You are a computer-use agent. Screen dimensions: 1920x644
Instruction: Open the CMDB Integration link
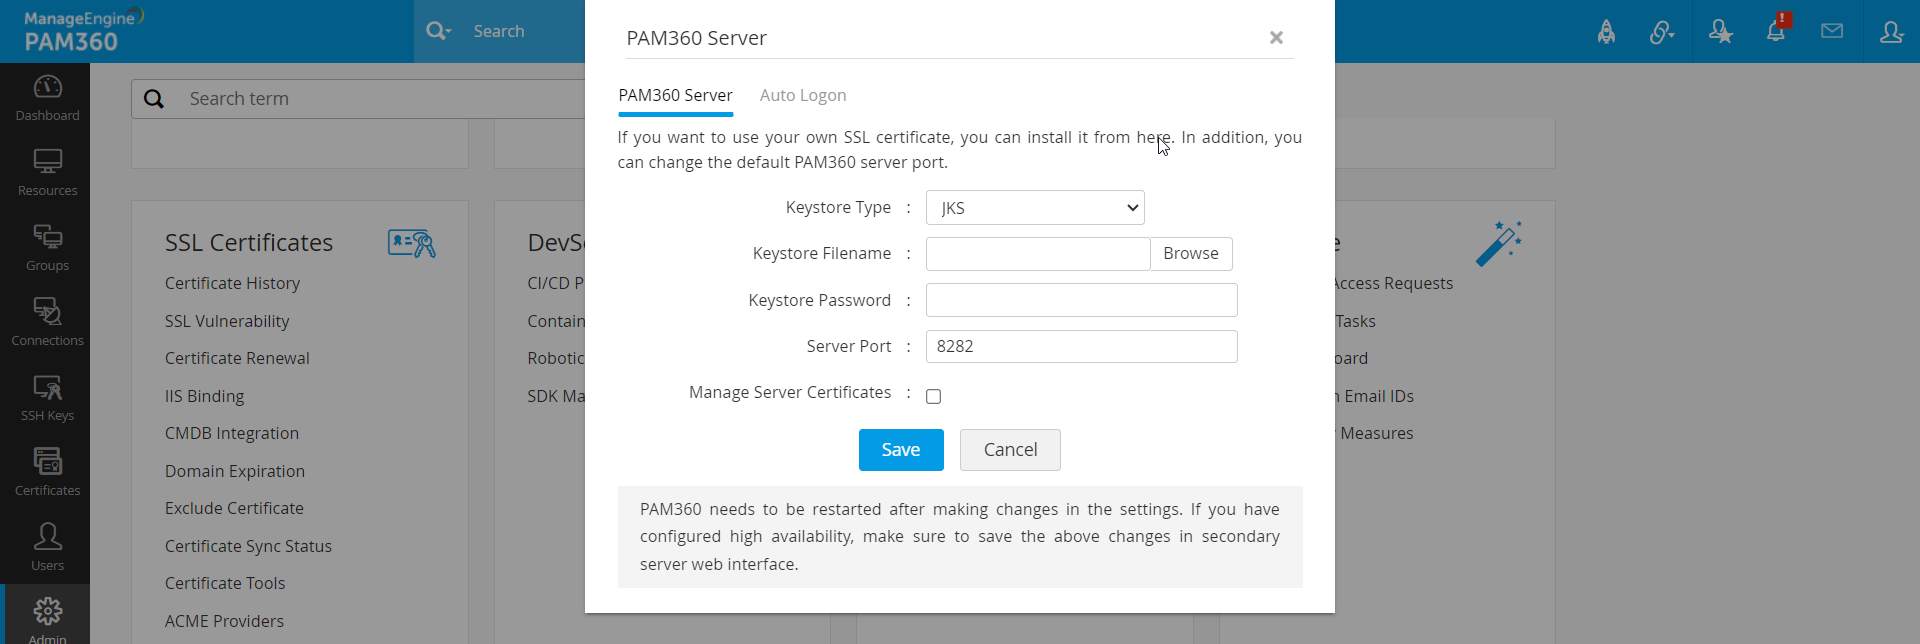(232, 433)
